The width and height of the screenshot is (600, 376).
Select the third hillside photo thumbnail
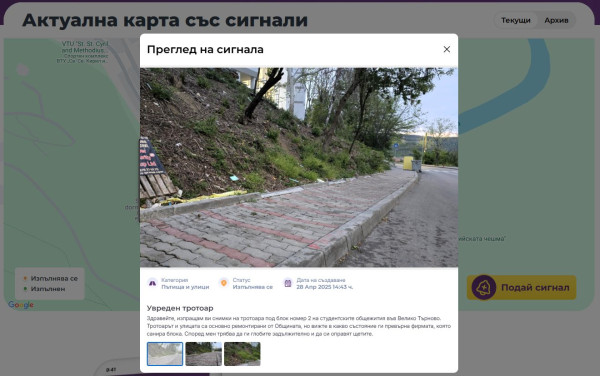pyautogui.click(x=242, y=354)
